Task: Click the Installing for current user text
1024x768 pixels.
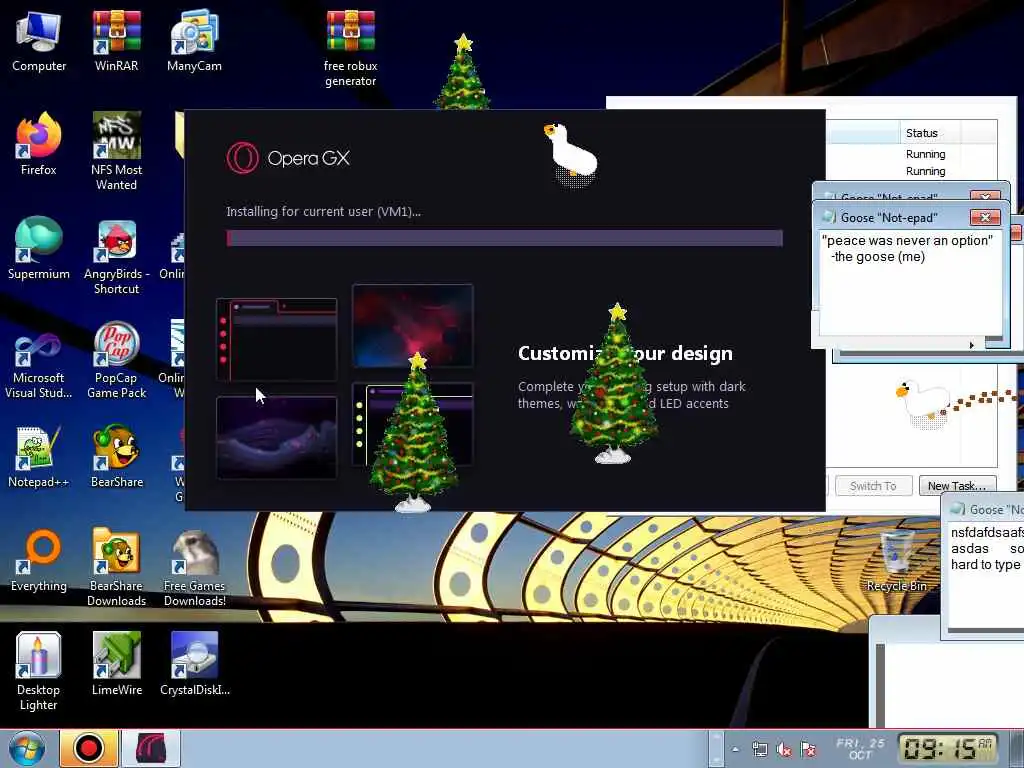Action: [323, 211]
